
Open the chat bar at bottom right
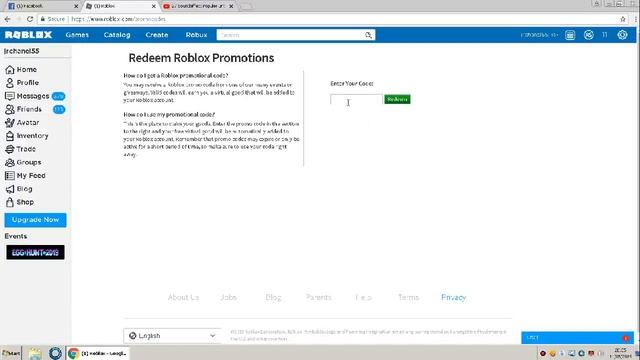[x=577, y=338]
